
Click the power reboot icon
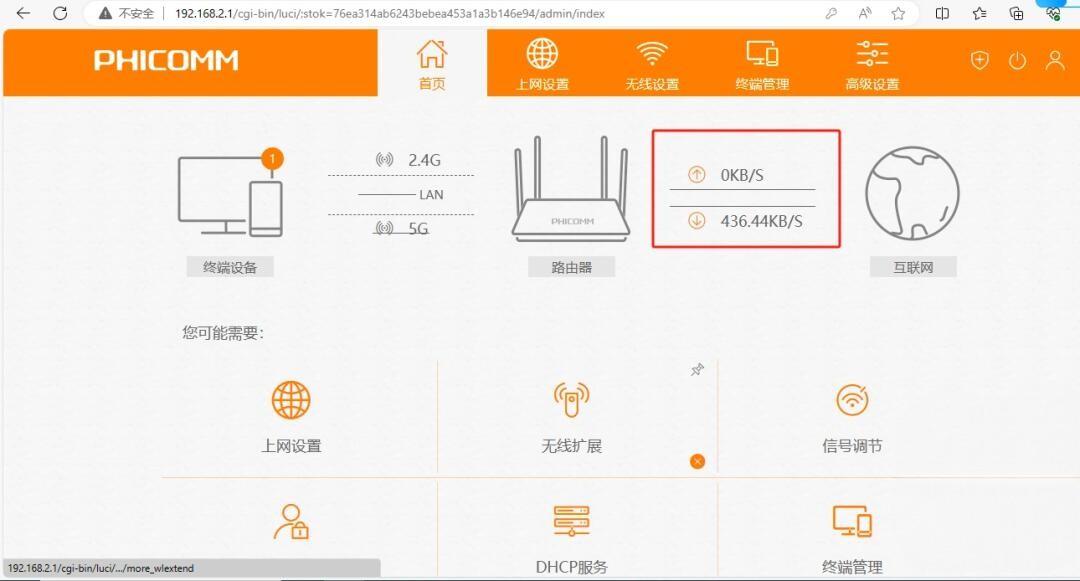[x=1017, y=61]
